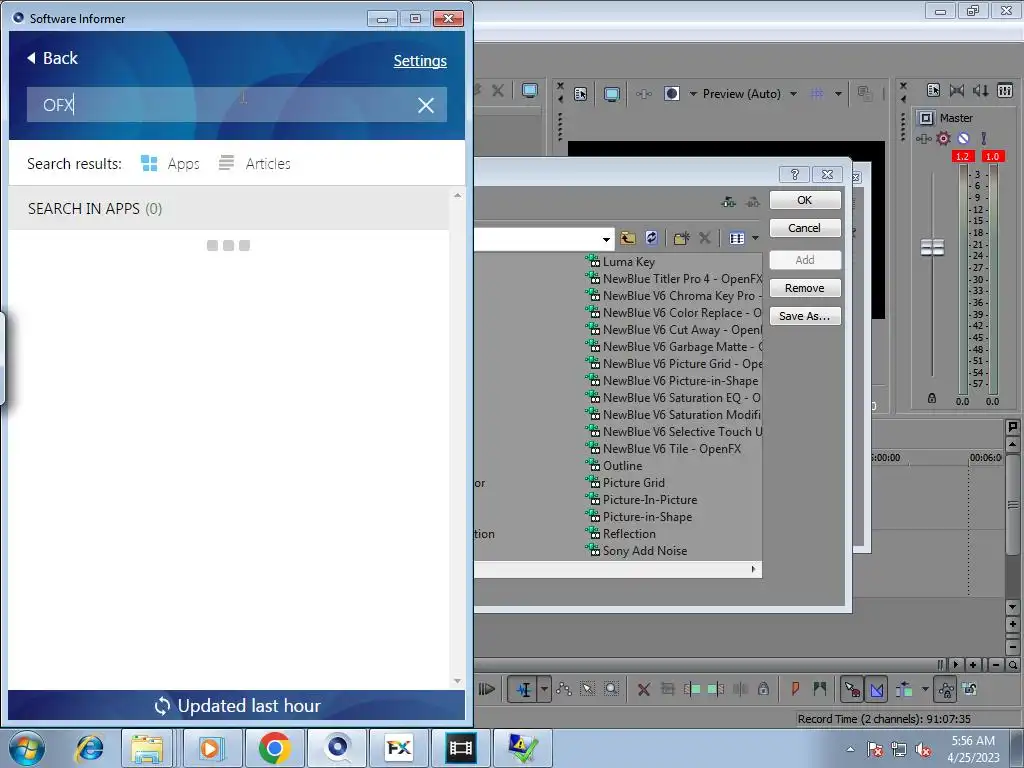Screen dimensions: 1024x768
Task: Select Reflection plug-in
Action: point(629,534)
